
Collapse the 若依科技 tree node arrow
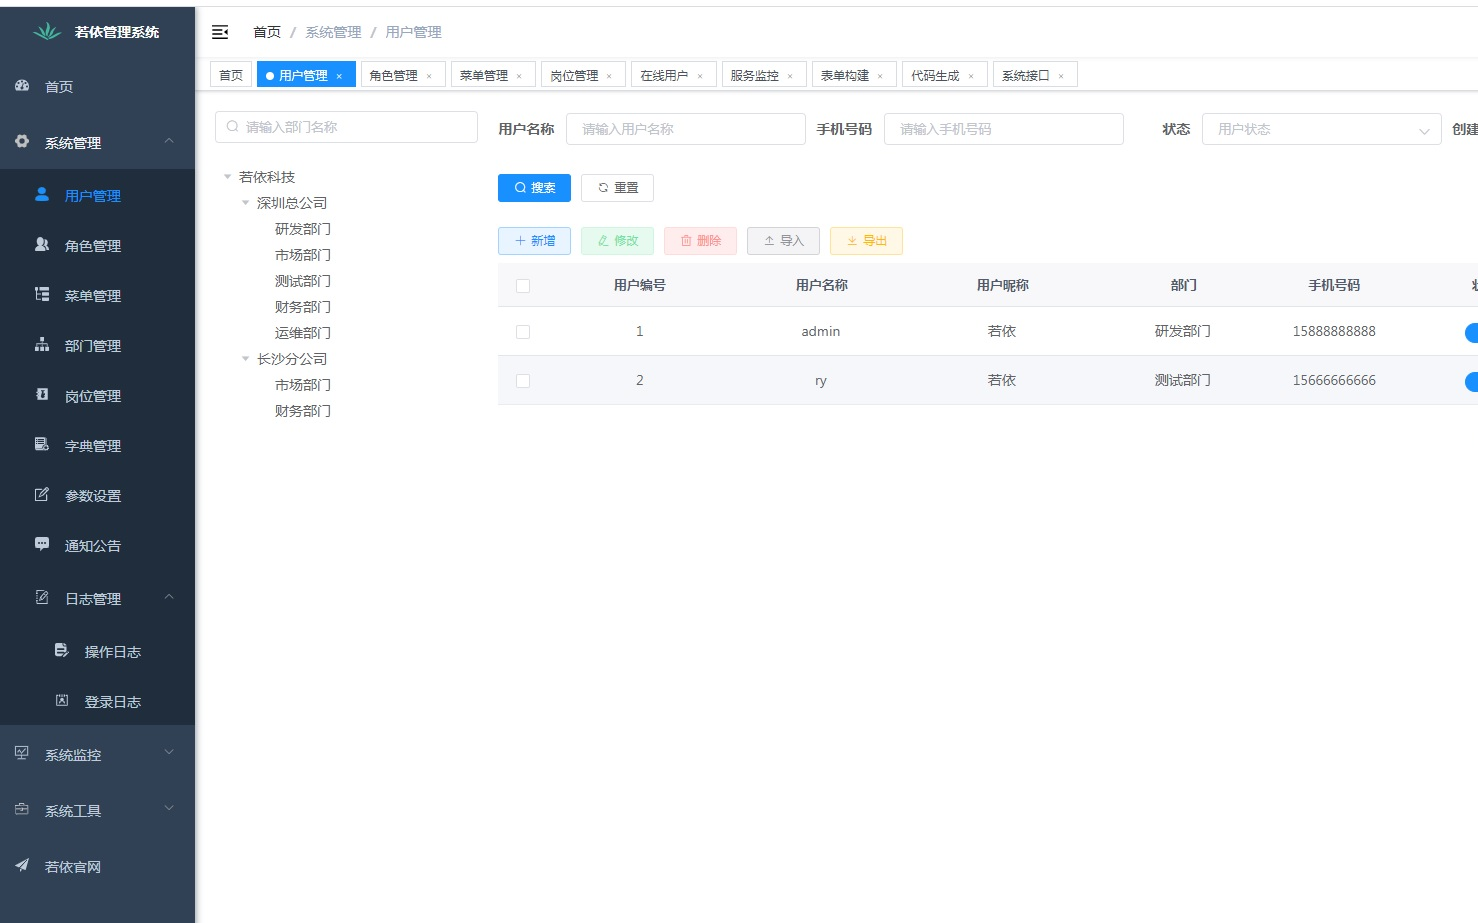click(228, 177)
